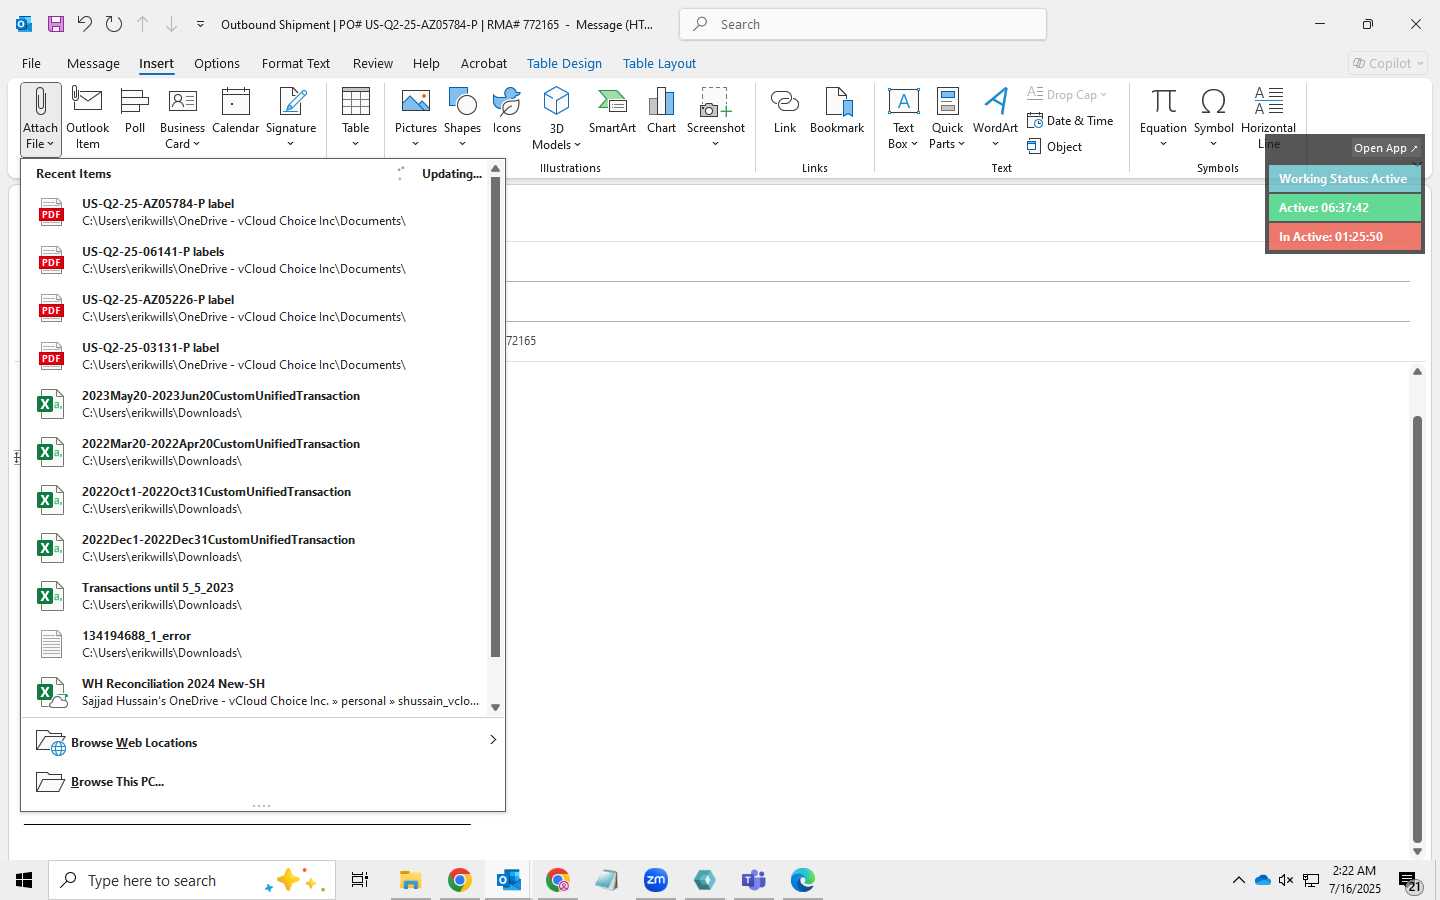Open File Explorer from taskbar

410,880
